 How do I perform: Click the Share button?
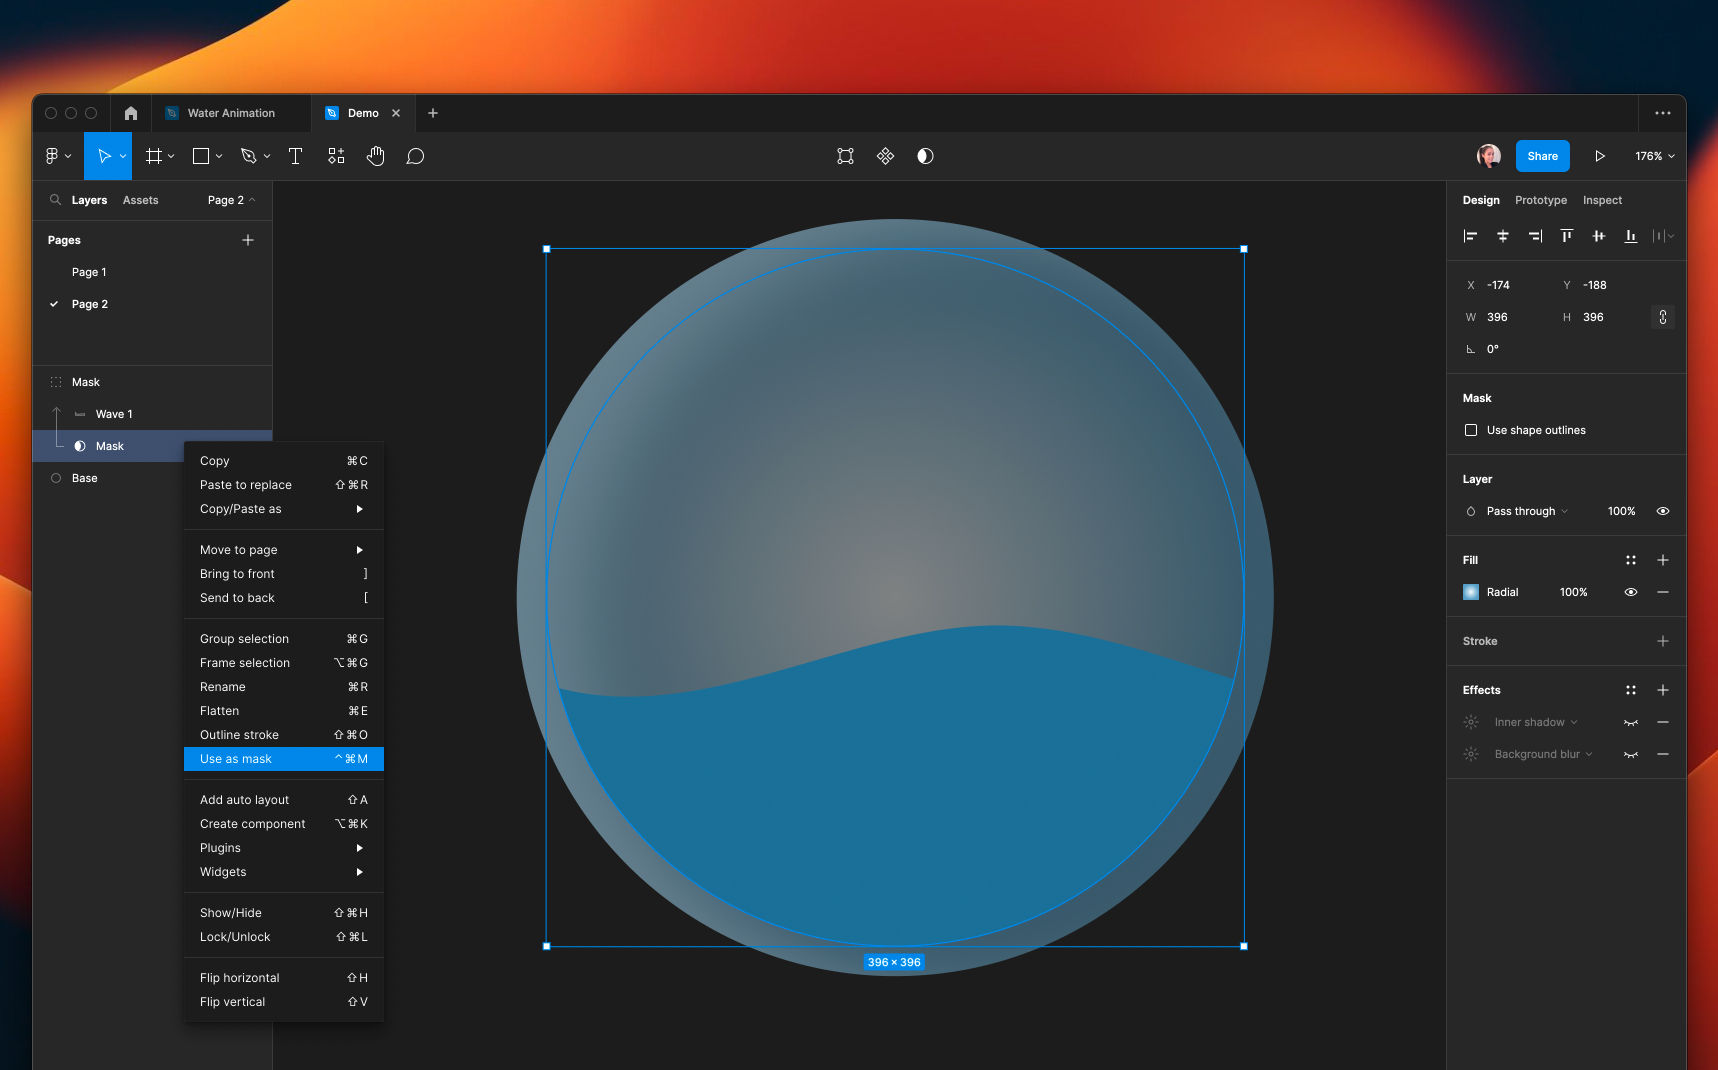coord(1543,156)
